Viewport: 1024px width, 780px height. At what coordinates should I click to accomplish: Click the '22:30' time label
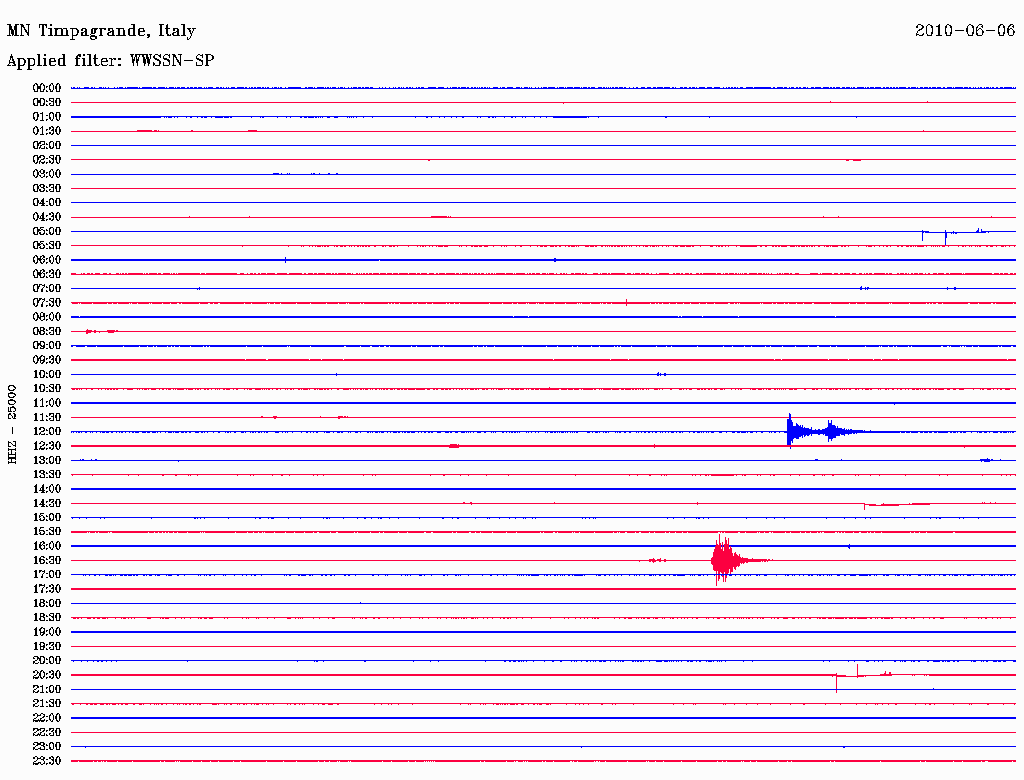pyautogui.click(x=47, y=732)
